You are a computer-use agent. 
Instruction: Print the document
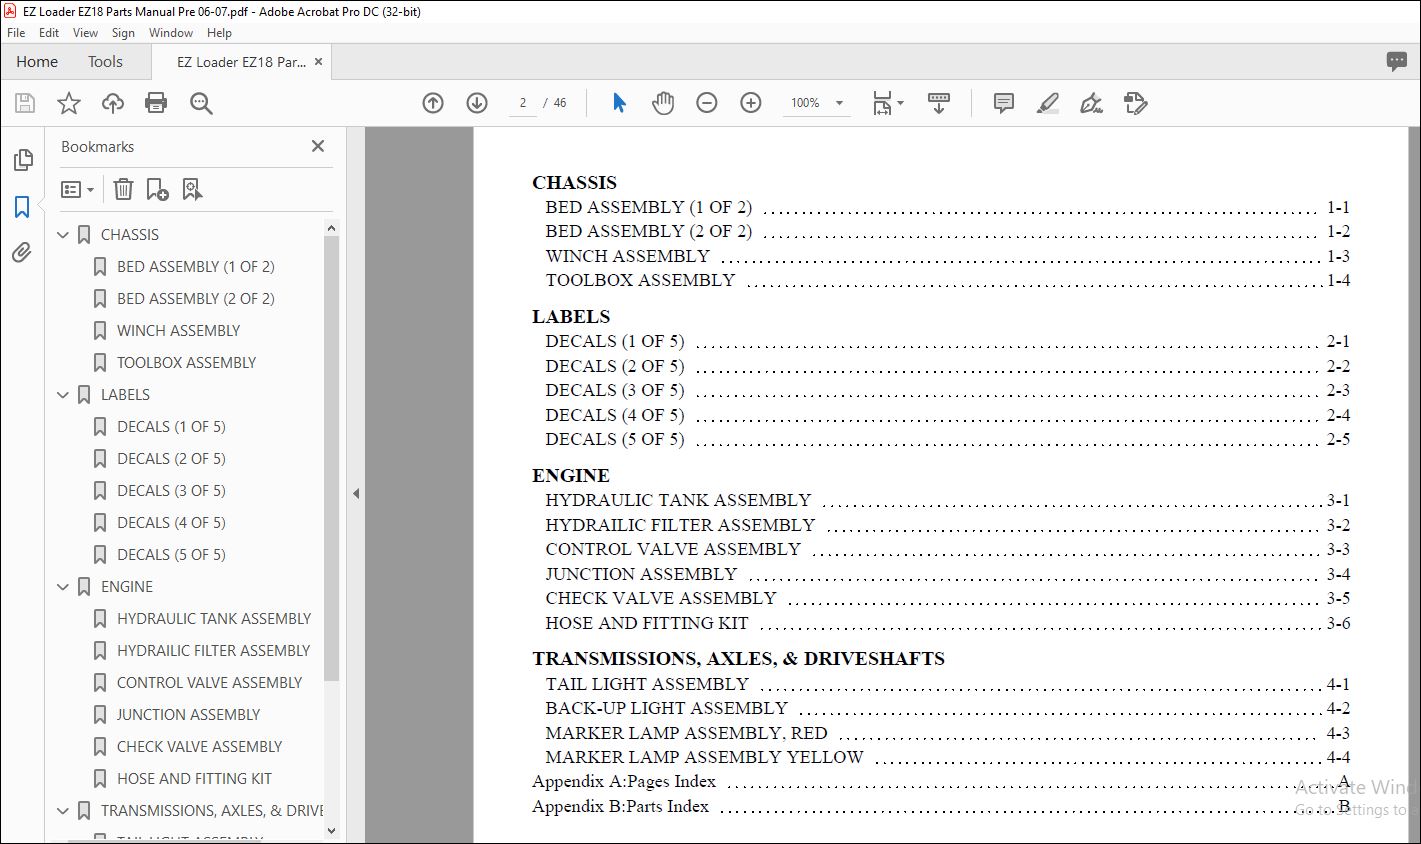(156, 103)
